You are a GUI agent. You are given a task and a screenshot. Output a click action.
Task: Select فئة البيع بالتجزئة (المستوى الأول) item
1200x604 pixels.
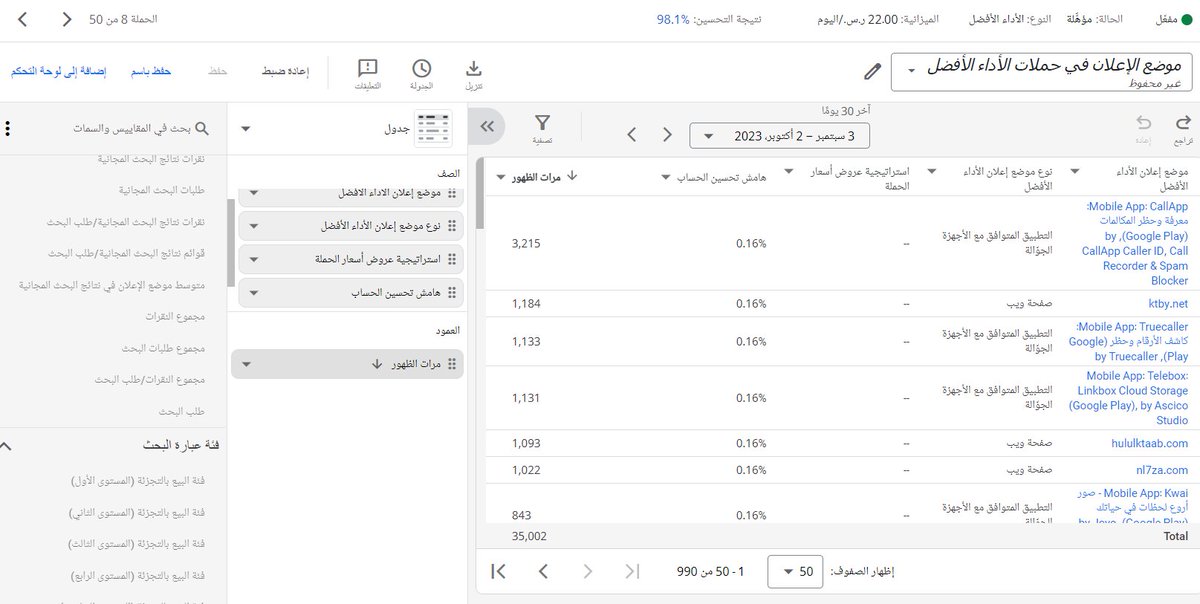point(138,481)
